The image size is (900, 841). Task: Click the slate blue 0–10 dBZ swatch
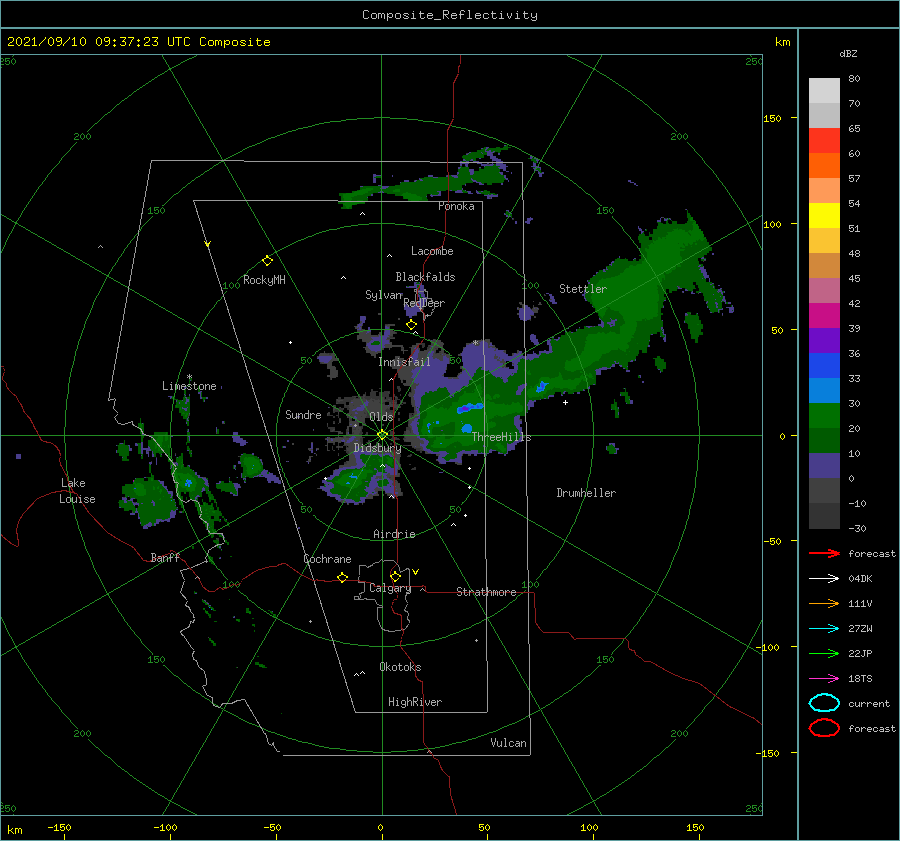(x=824, y=466)
